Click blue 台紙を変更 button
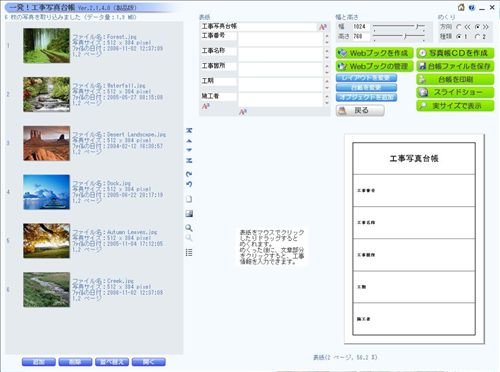This screenshot has height=372, width=500. (x=366, y=88)
